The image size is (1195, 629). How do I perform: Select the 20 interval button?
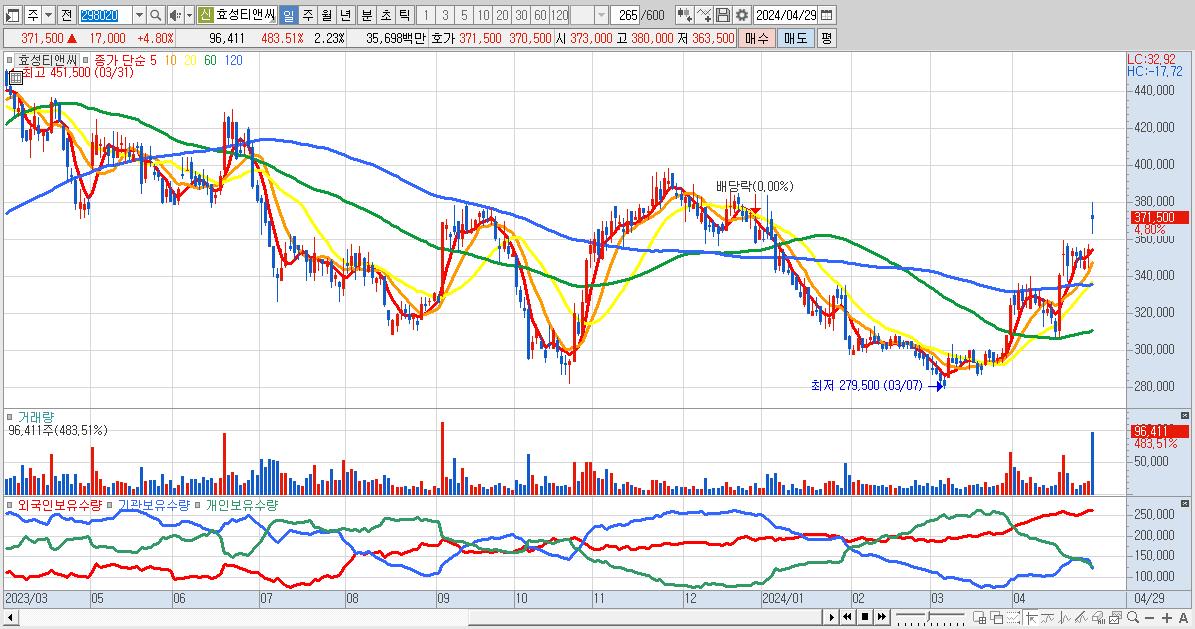[x=502, y=14]
